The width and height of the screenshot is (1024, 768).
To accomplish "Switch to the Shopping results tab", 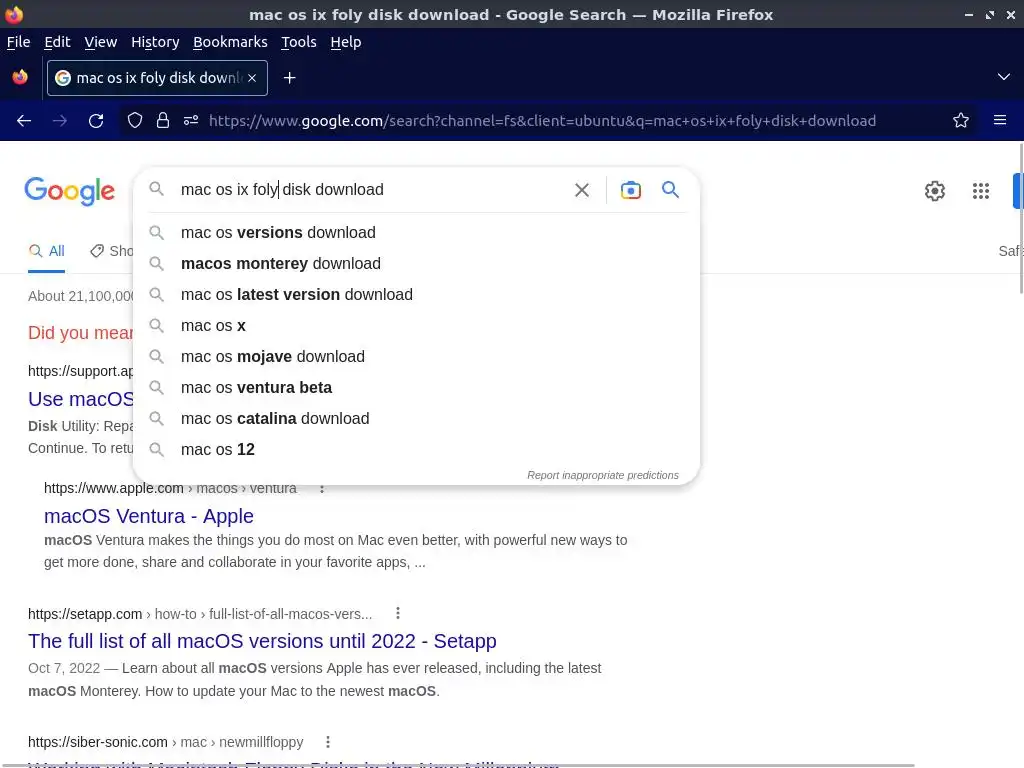I will (111, 251).
